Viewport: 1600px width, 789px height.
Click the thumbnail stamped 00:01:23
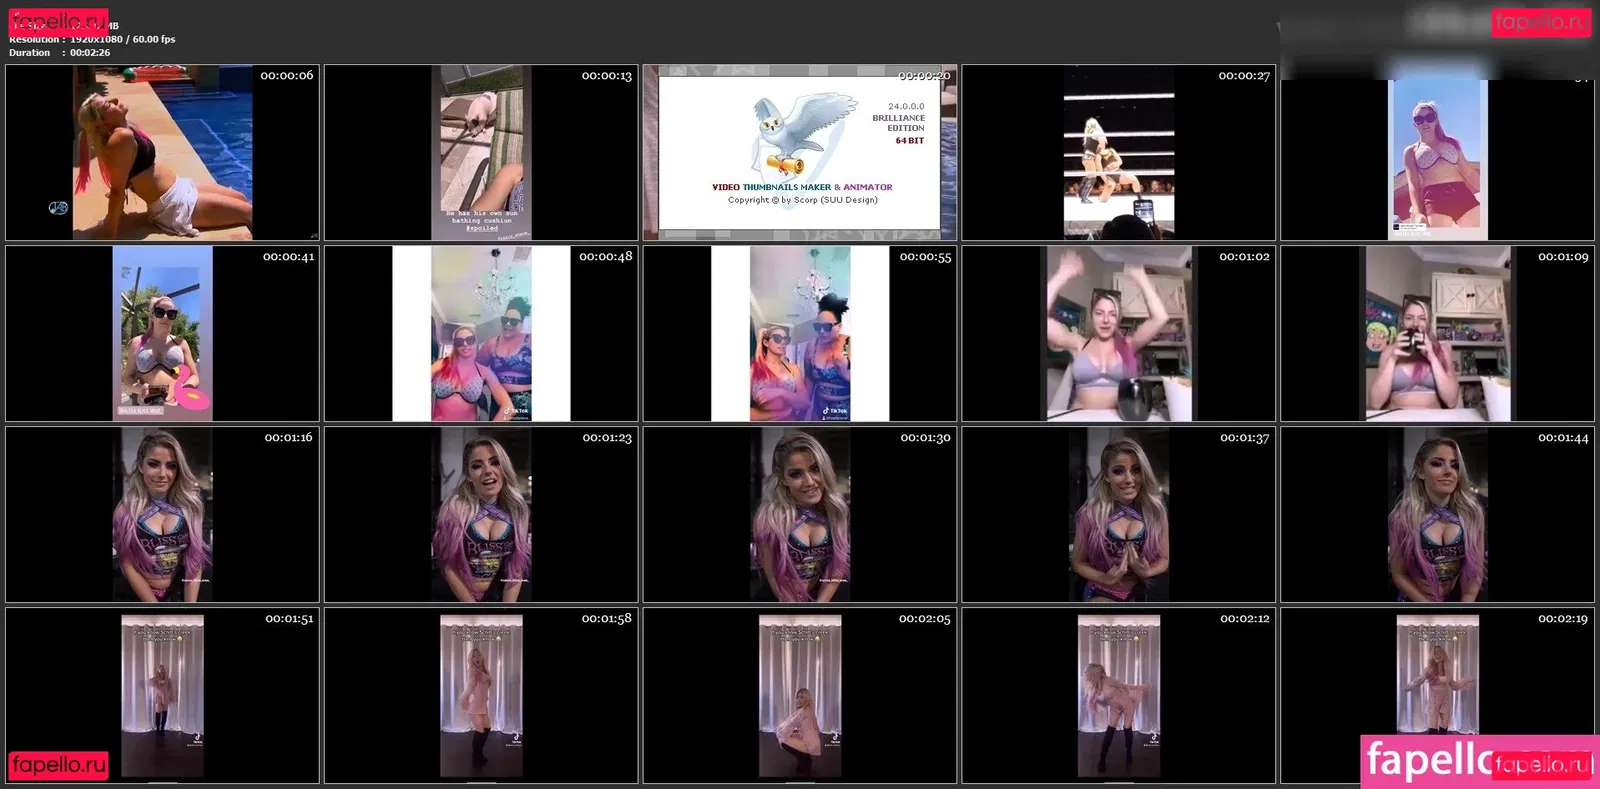pyautogui.click(x=481, y=514)
